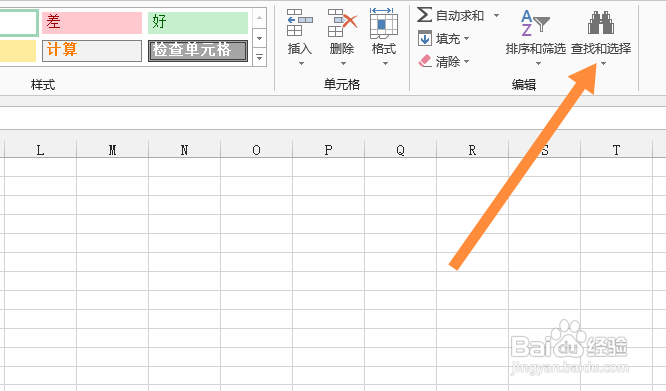Viewport: 666px width, 391px height.
Task: Open the 自动求和 dropdown arrow
Action: (496, 16)
